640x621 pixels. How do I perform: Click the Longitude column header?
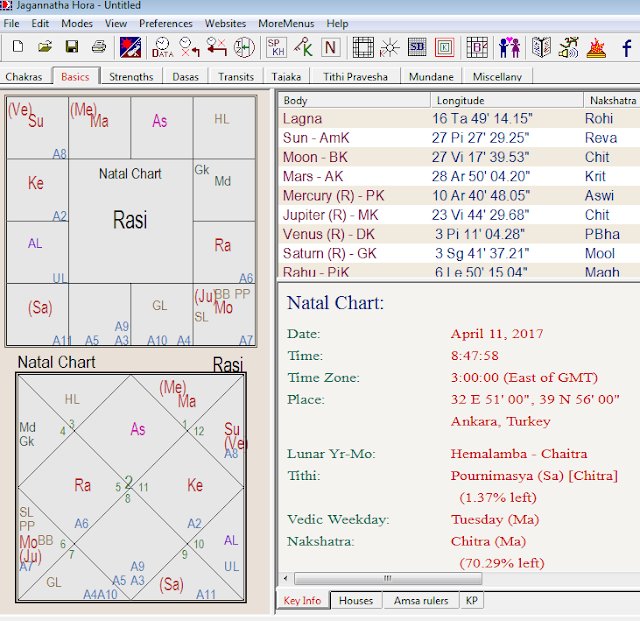(x=507, y=100)
